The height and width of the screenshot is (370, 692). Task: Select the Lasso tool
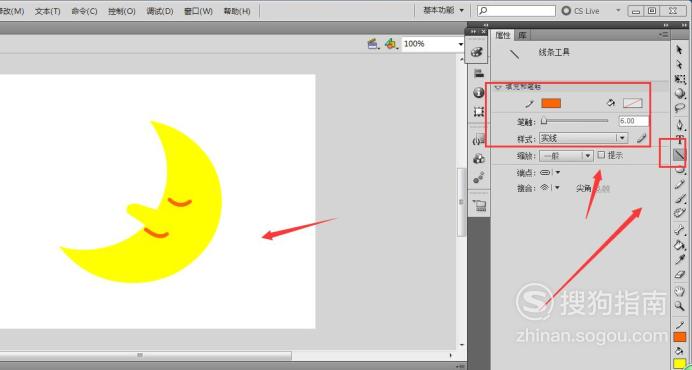[x=680, y=108]
